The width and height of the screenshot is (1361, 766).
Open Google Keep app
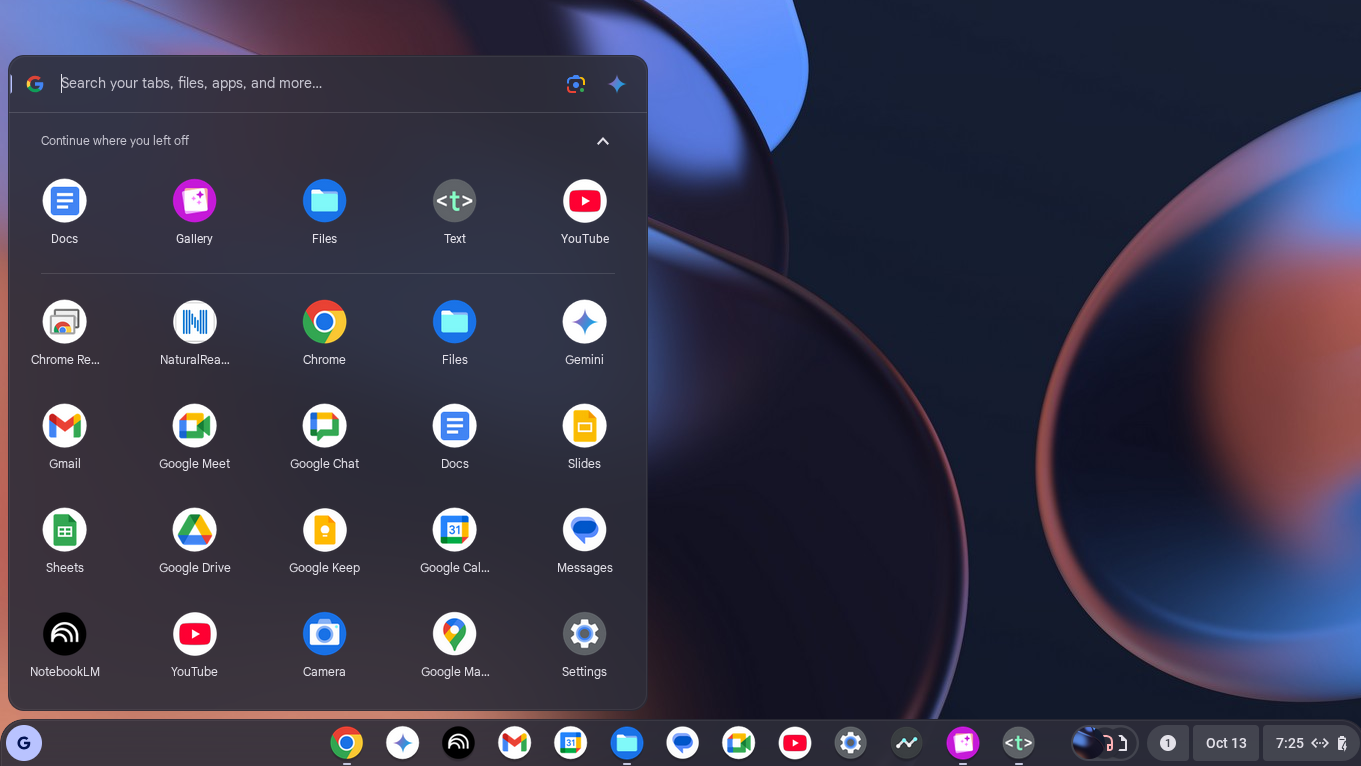tap(324, 530)
